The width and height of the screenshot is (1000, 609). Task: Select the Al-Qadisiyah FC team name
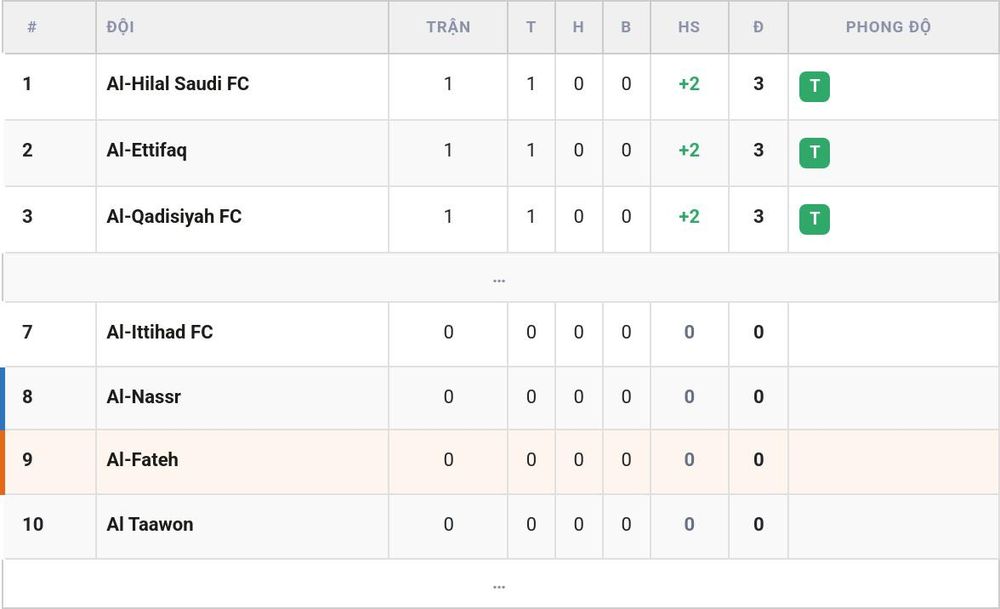tap(174, 216)
